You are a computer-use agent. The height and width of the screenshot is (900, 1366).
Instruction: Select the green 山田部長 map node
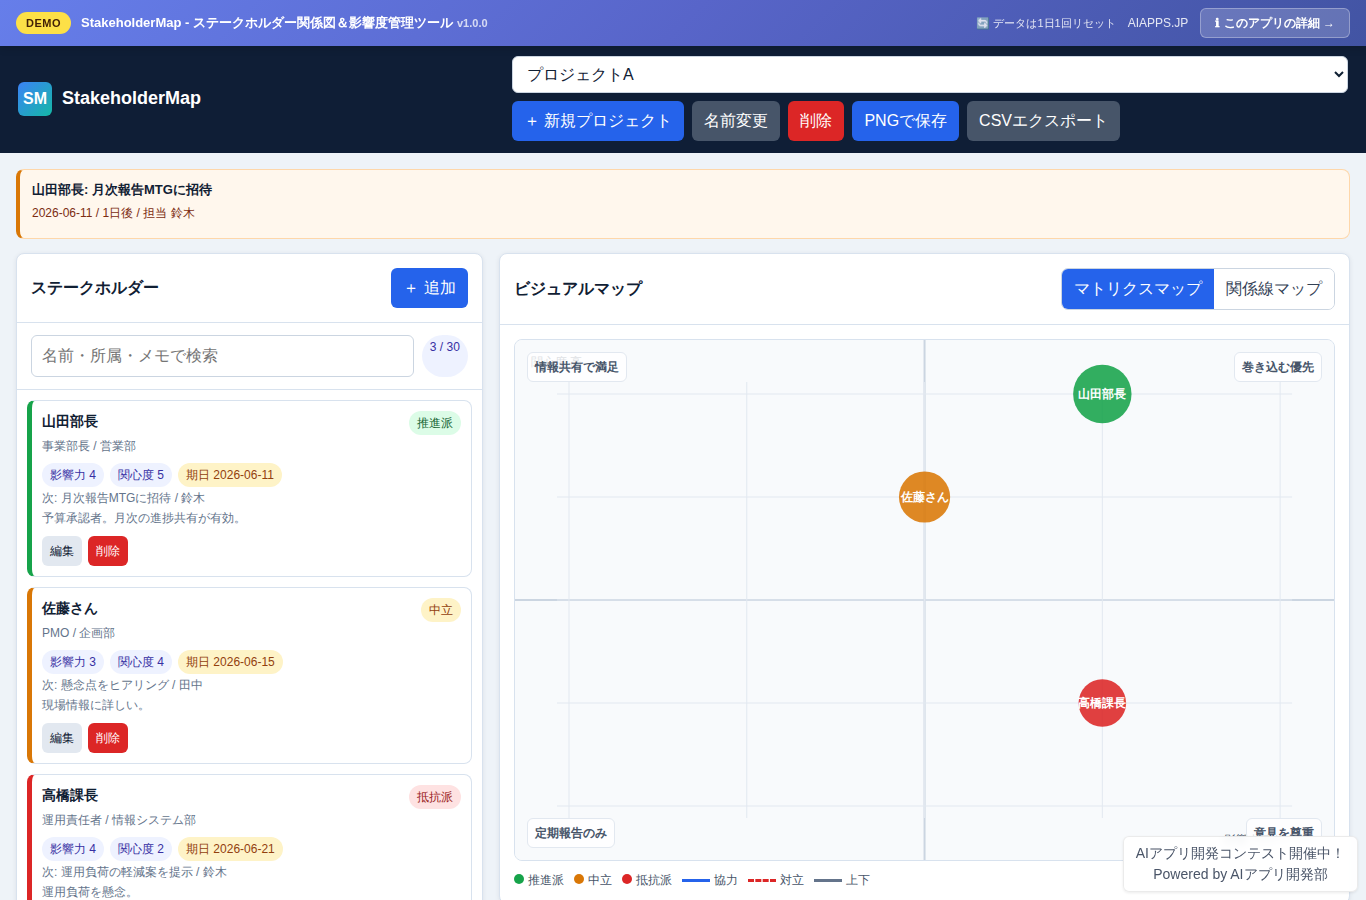pyautogui.click(x=1102, y=394)
